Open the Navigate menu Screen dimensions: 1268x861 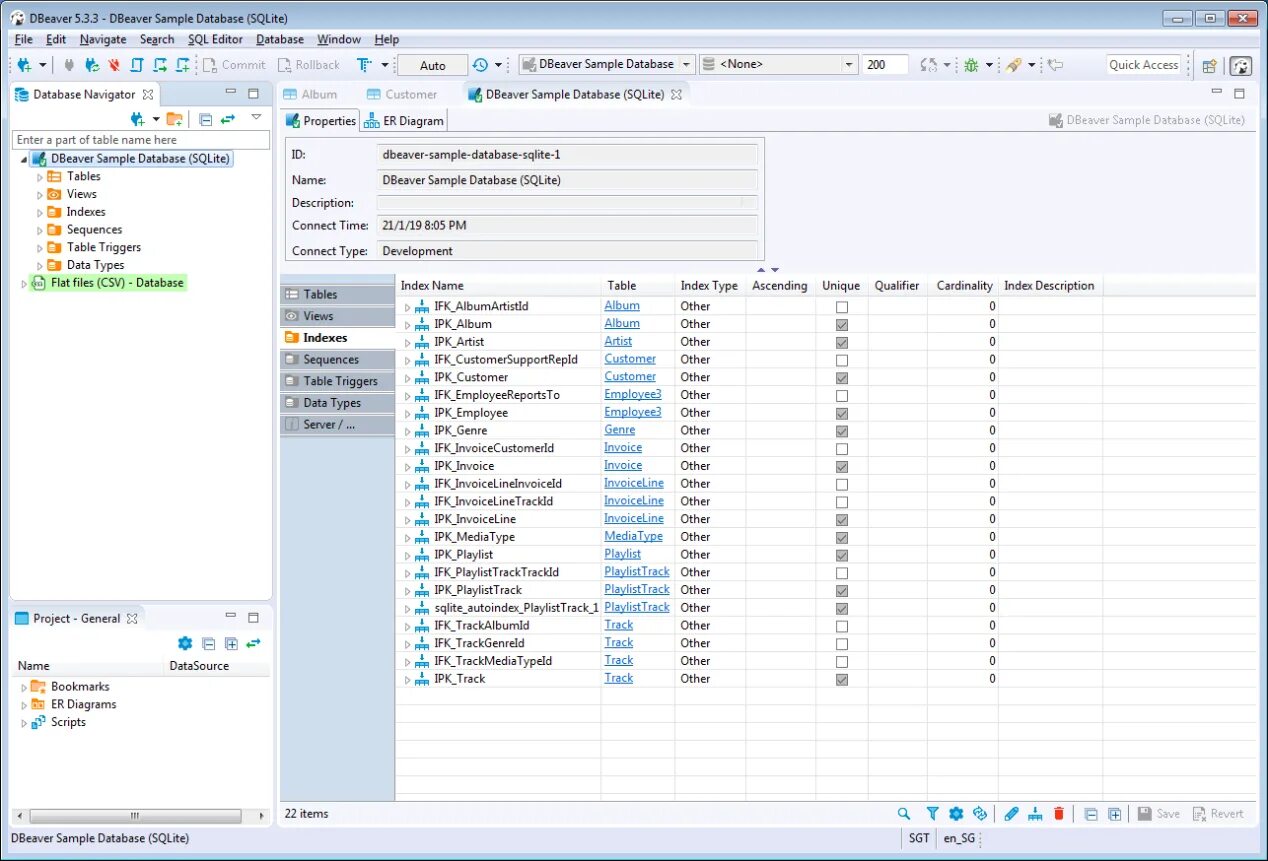[103, 40]
